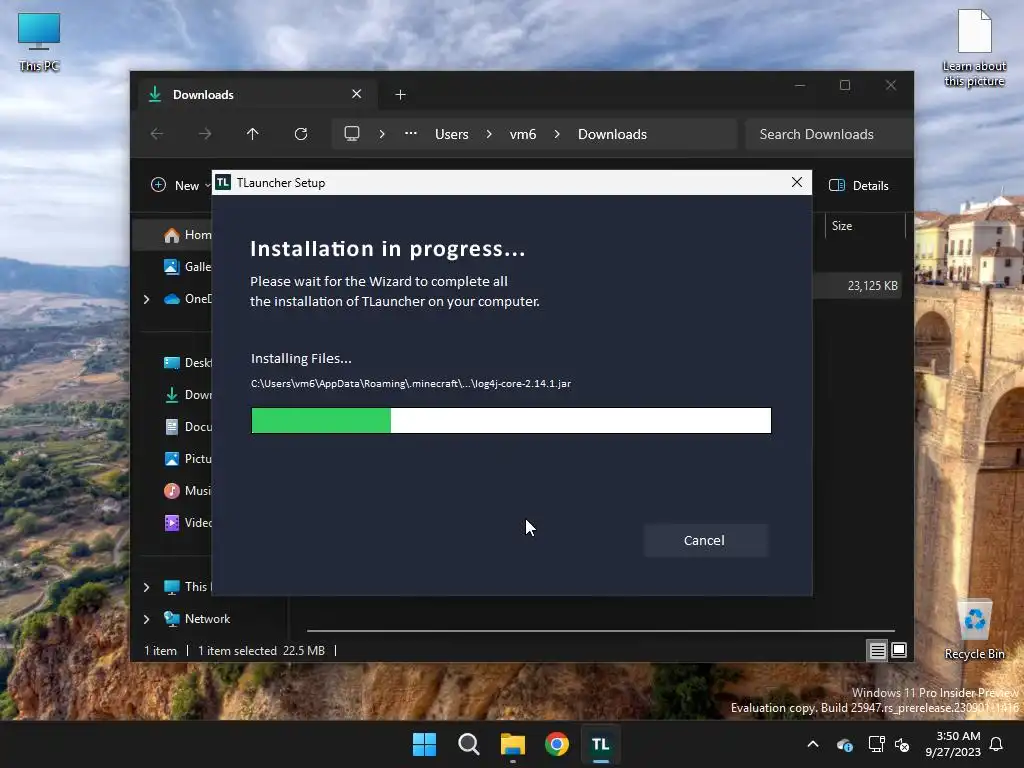Click the installation progress bar
Image resolution: width=1024 pixels, height=768 pixels.
click(511, 421)
